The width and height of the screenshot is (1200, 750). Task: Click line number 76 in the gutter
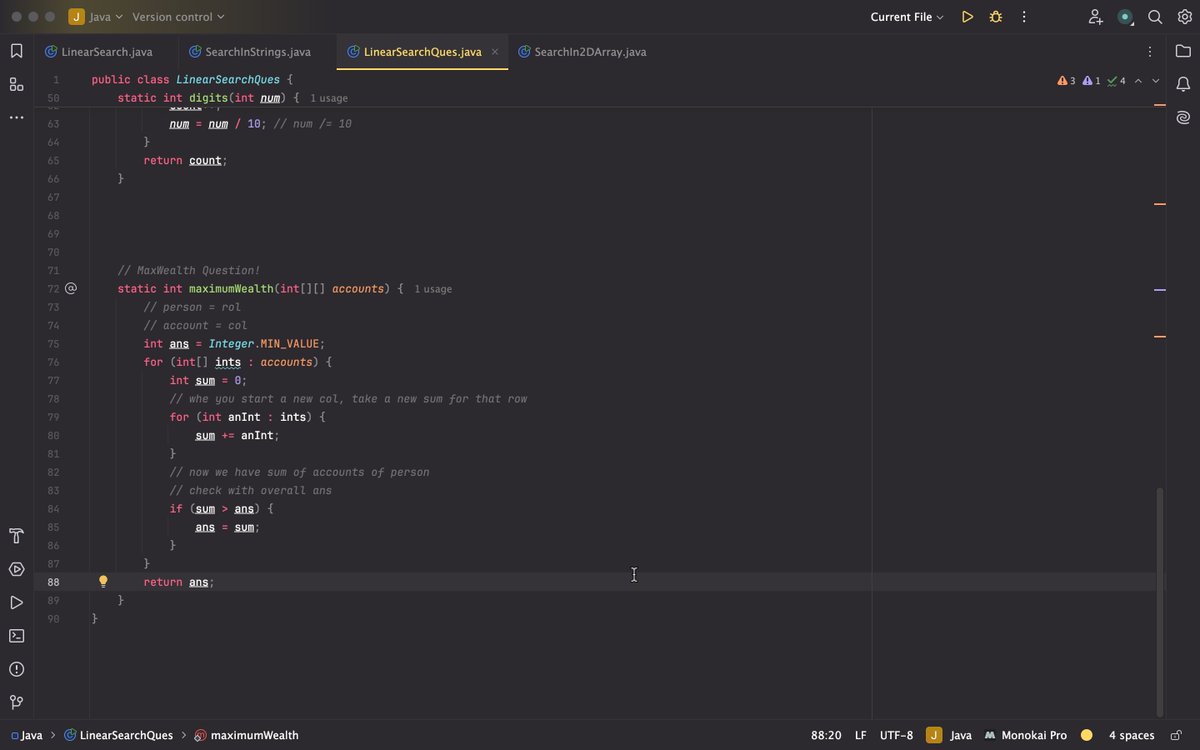(x=53, y=362)
